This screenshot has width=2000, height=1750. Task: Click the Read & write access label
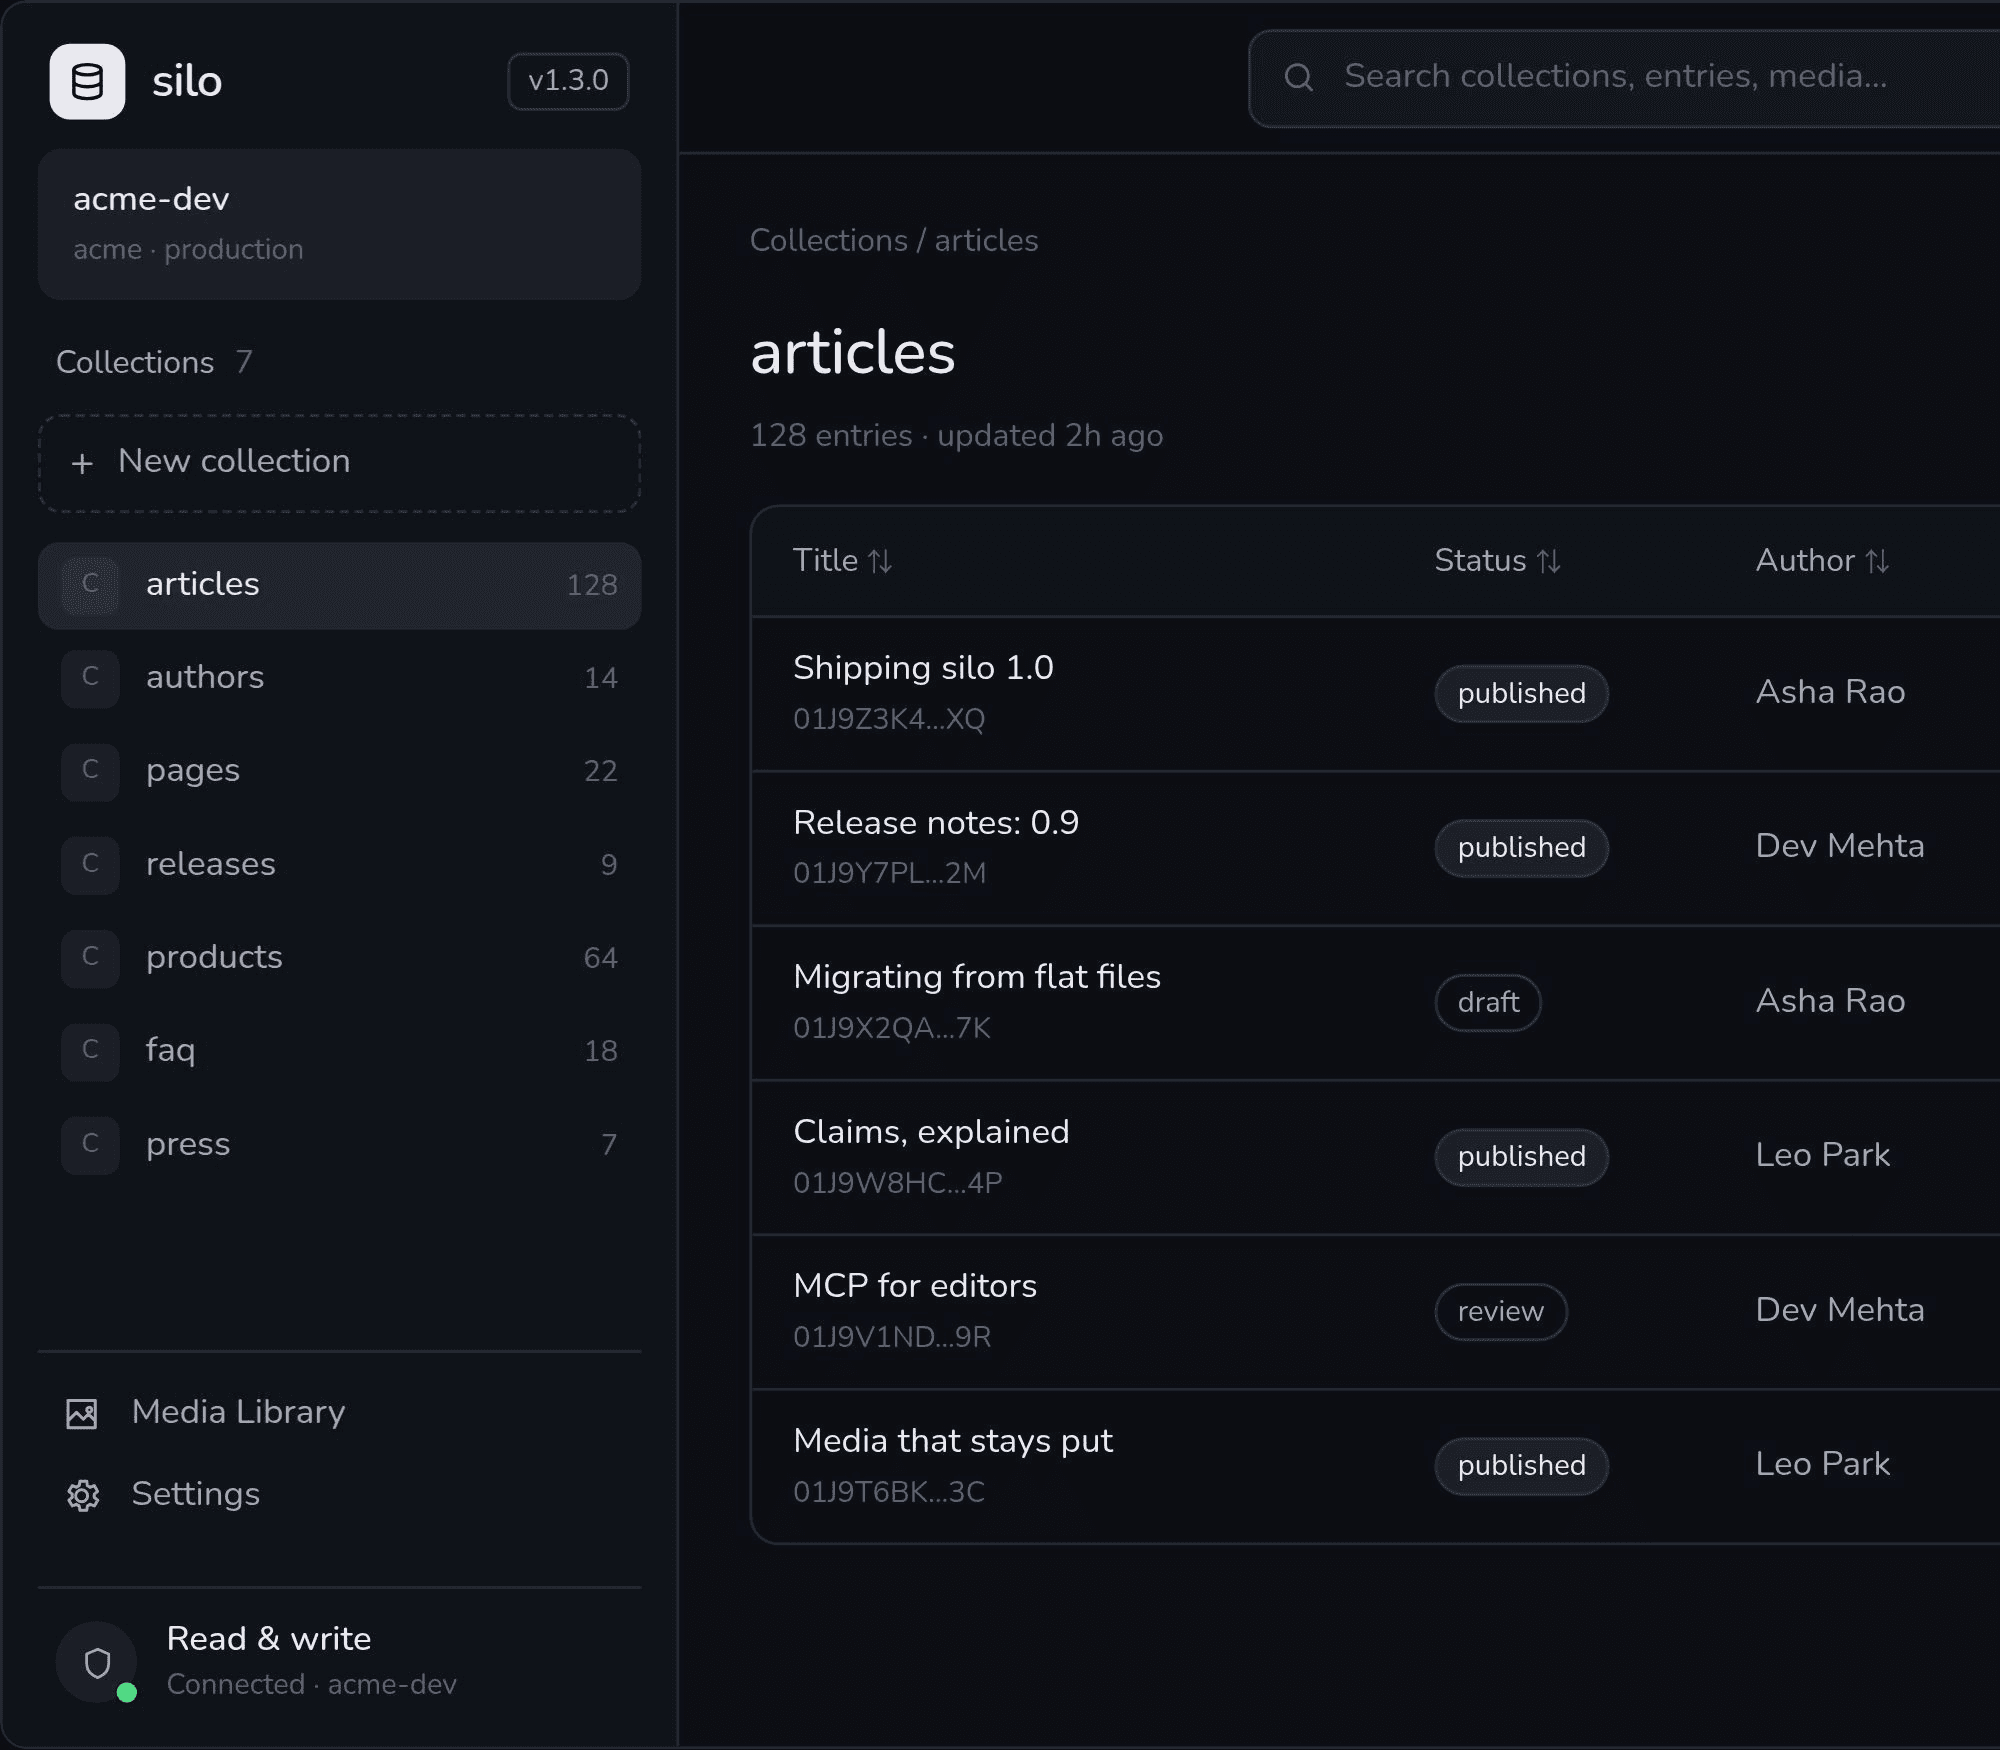tap(268, 1639)
